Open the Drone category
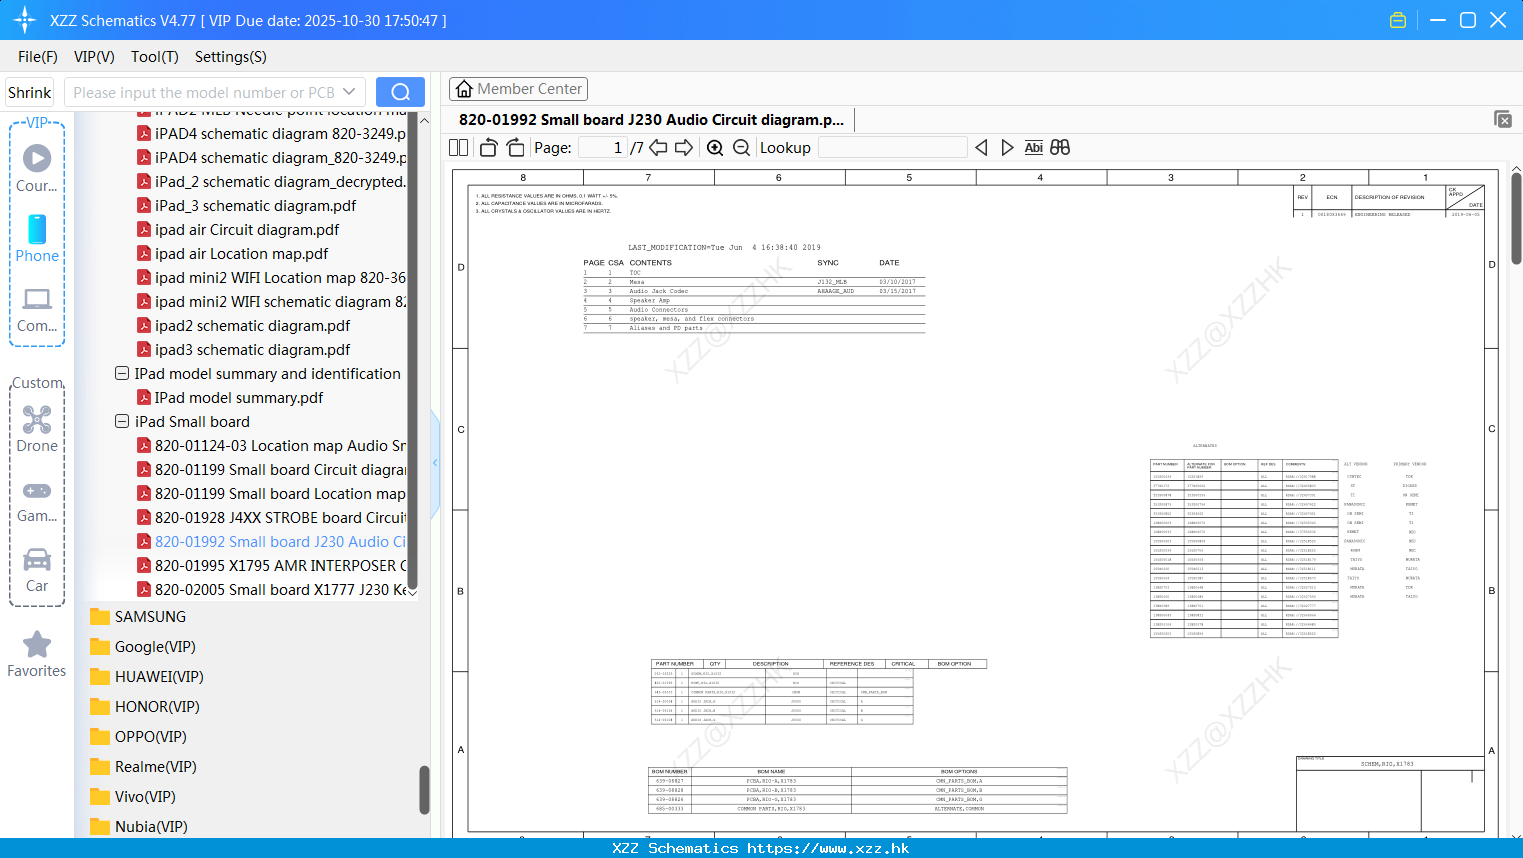This screenshot has height=858, width=1523. point(37,429)
